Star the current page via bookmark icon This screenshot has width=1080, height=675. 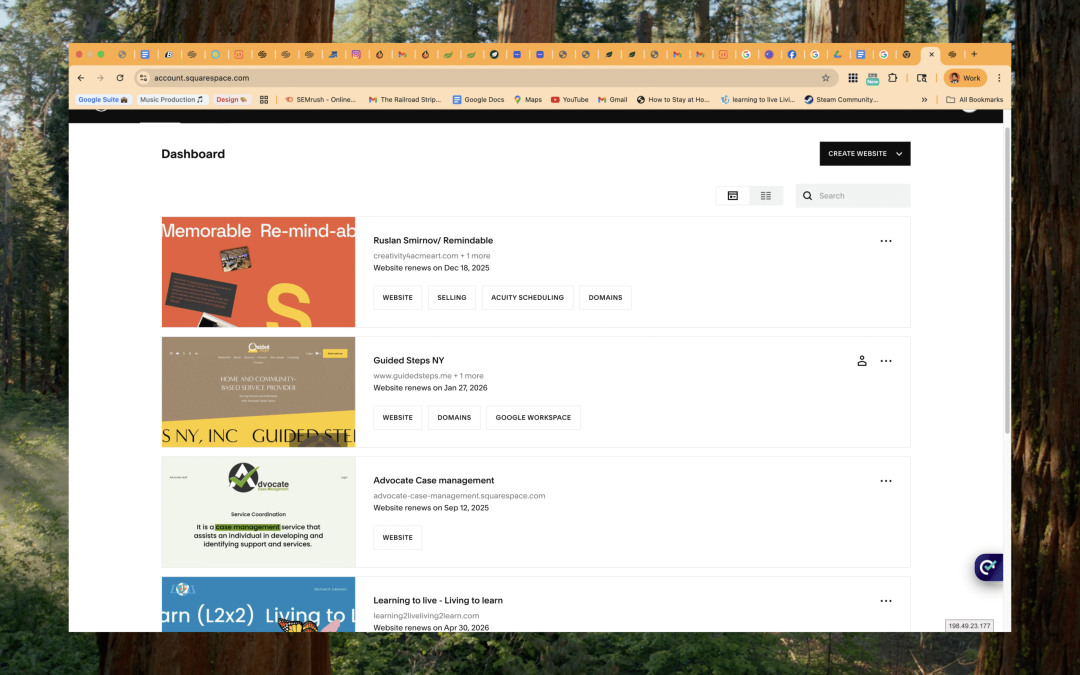point(826,77)
